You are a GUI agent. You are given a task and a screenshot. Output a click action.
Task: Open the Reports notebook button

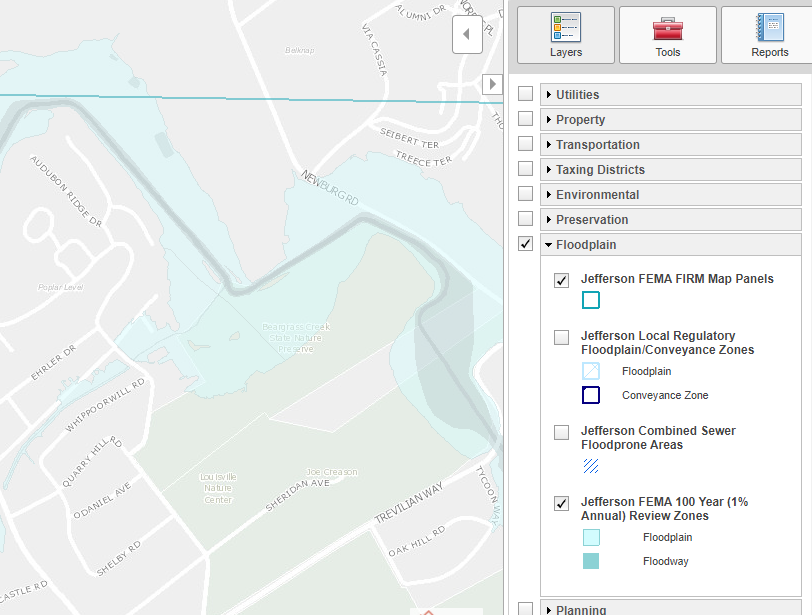[x=768, y=35]
